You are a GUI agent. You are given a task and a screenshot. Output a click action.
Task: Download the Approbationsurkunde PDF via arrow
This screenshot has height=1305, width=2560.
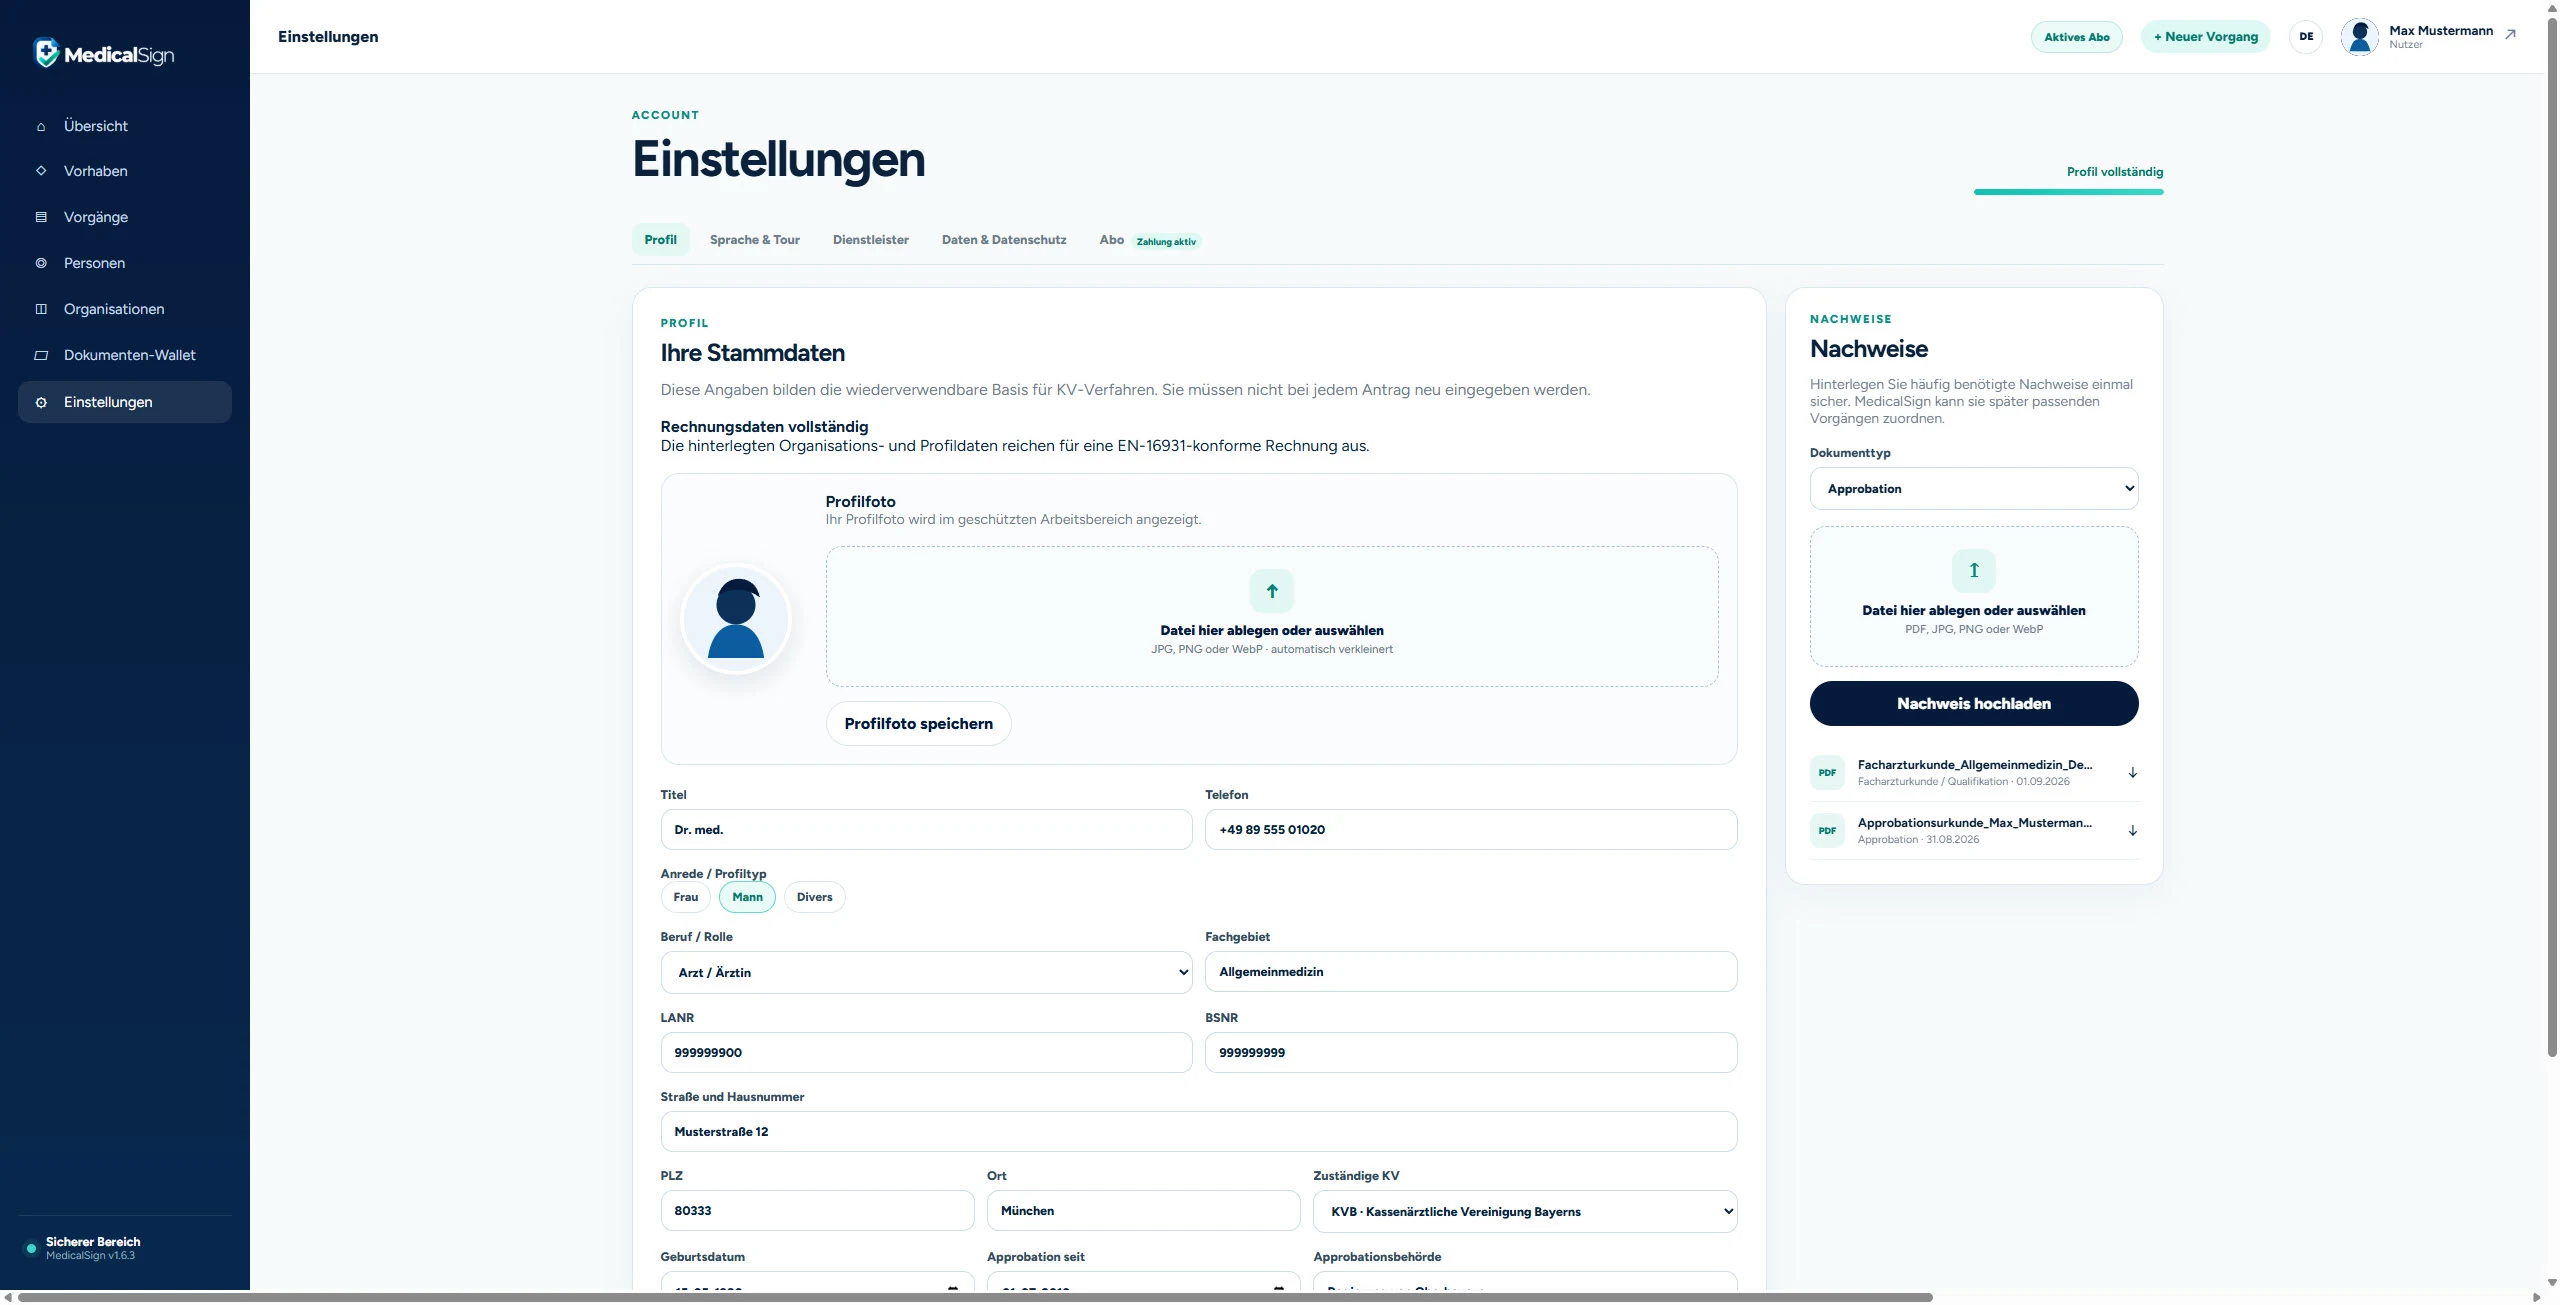coord(2132,830)
